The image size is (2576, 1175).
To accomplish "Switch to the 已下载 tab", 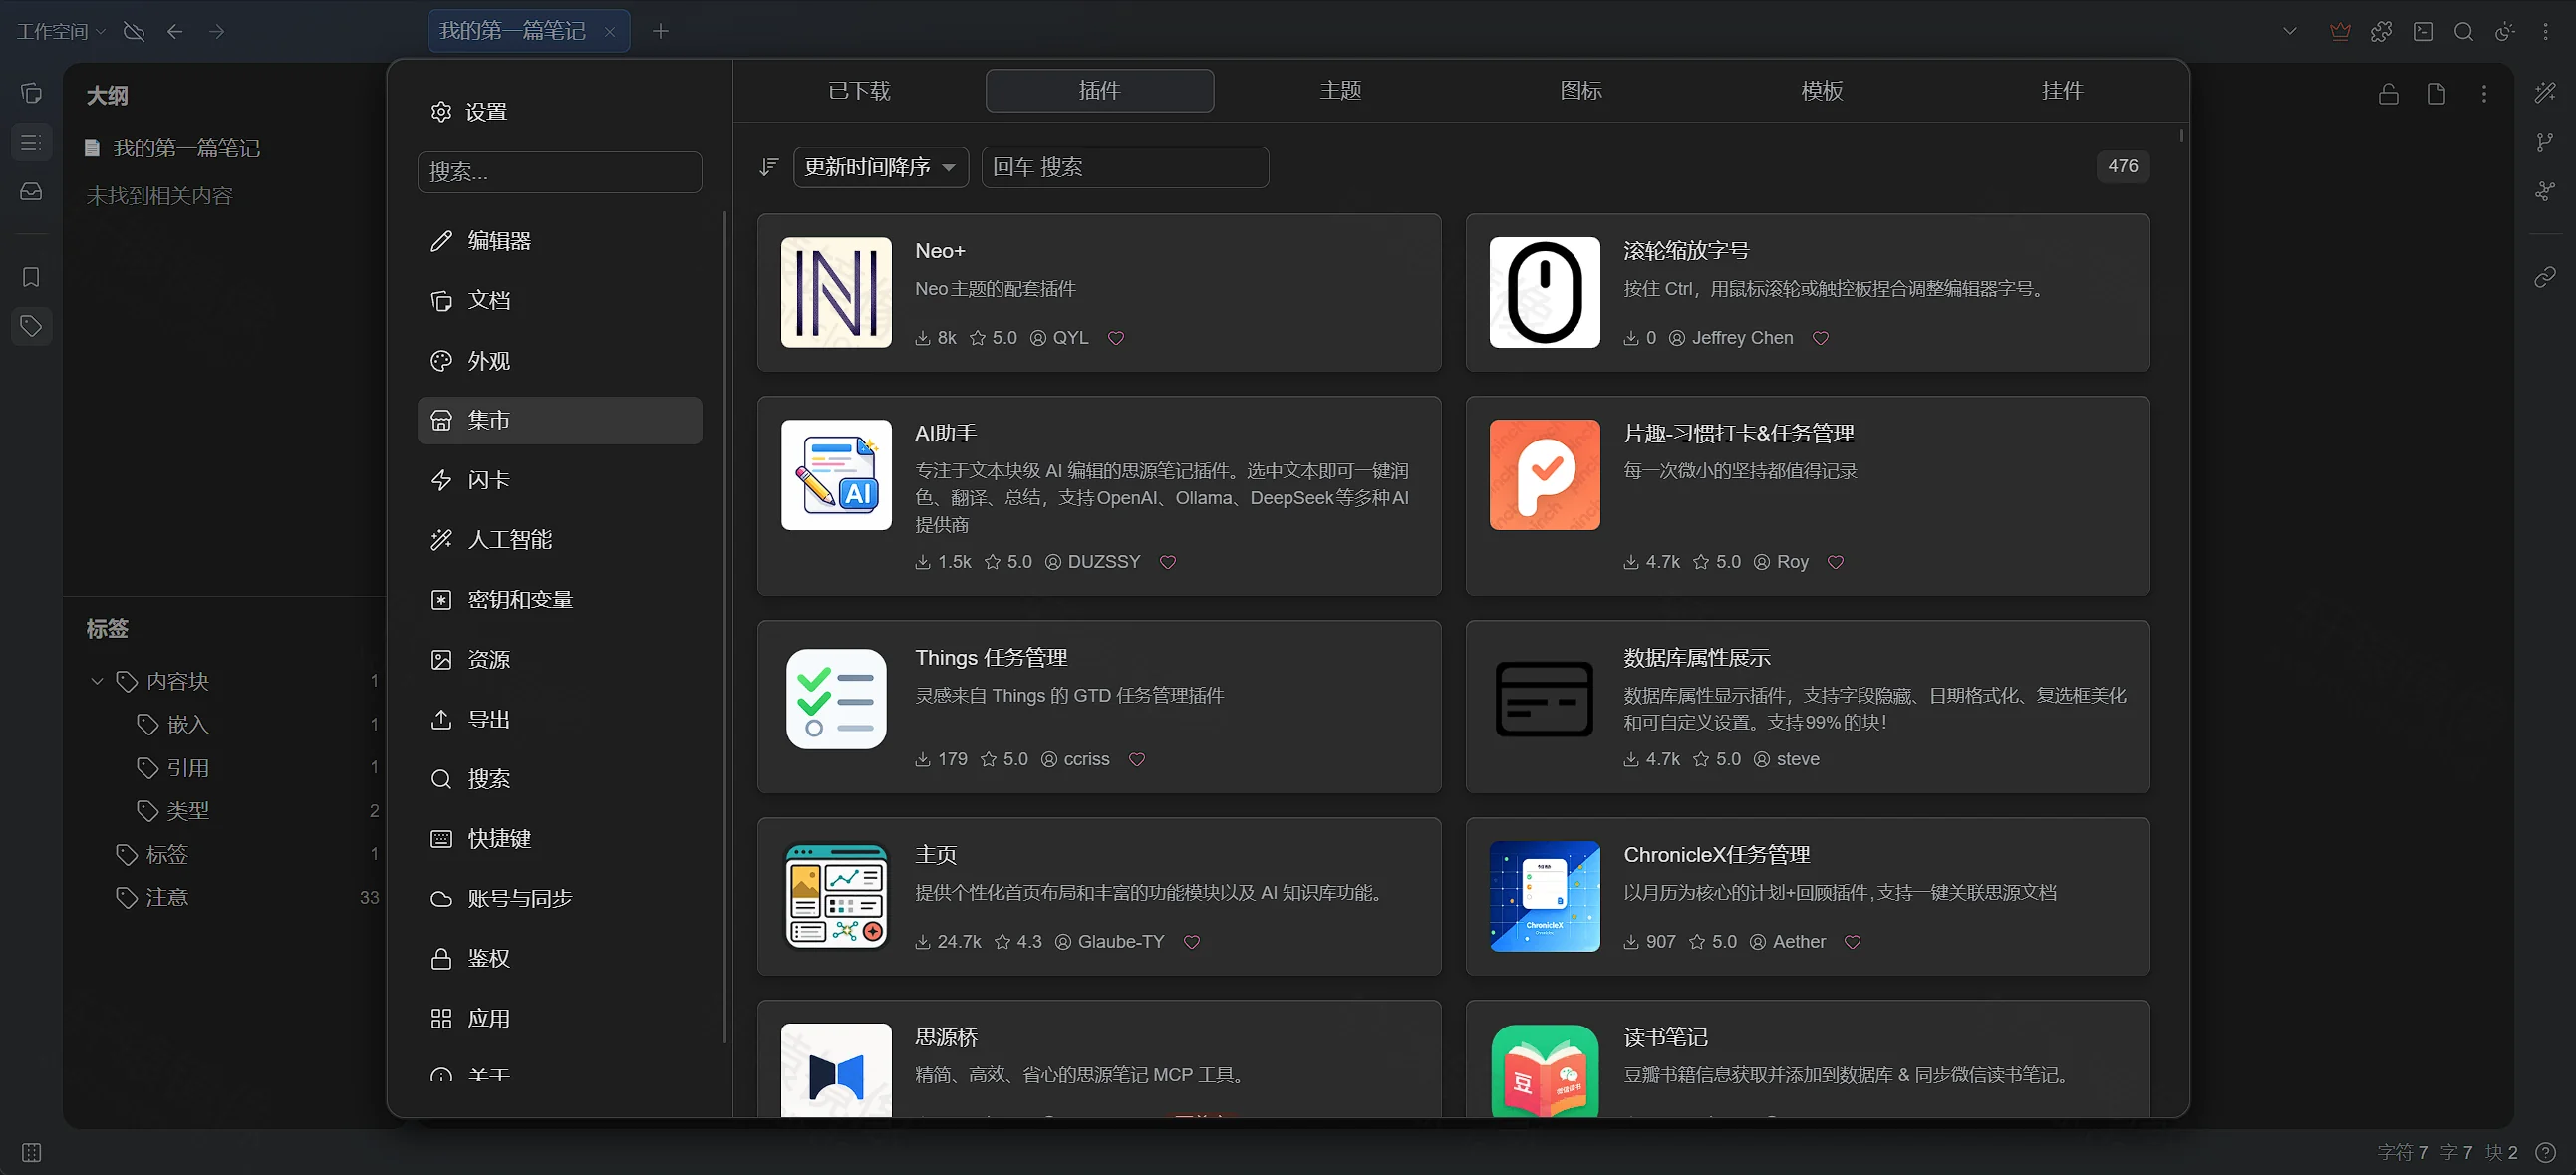I will [x=859, y=90].
